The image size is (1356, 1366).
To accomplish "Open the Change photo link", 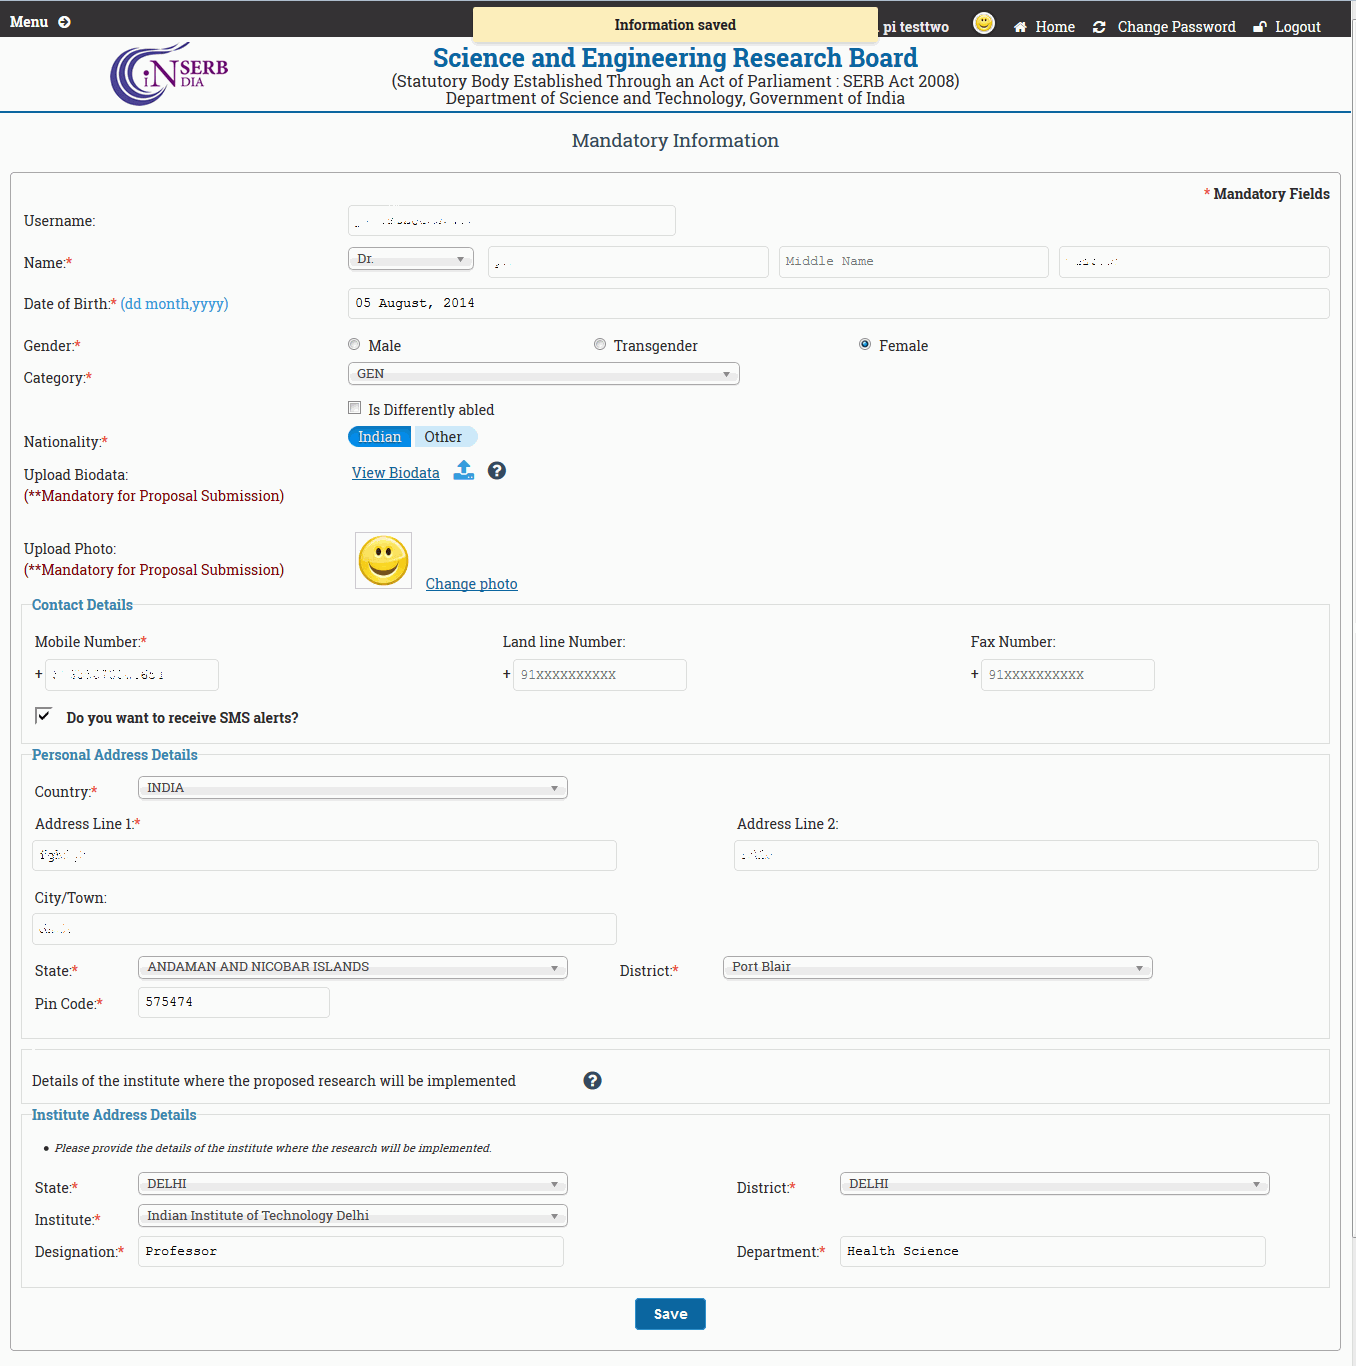I will pyautogui.click(x=471, y=583).
